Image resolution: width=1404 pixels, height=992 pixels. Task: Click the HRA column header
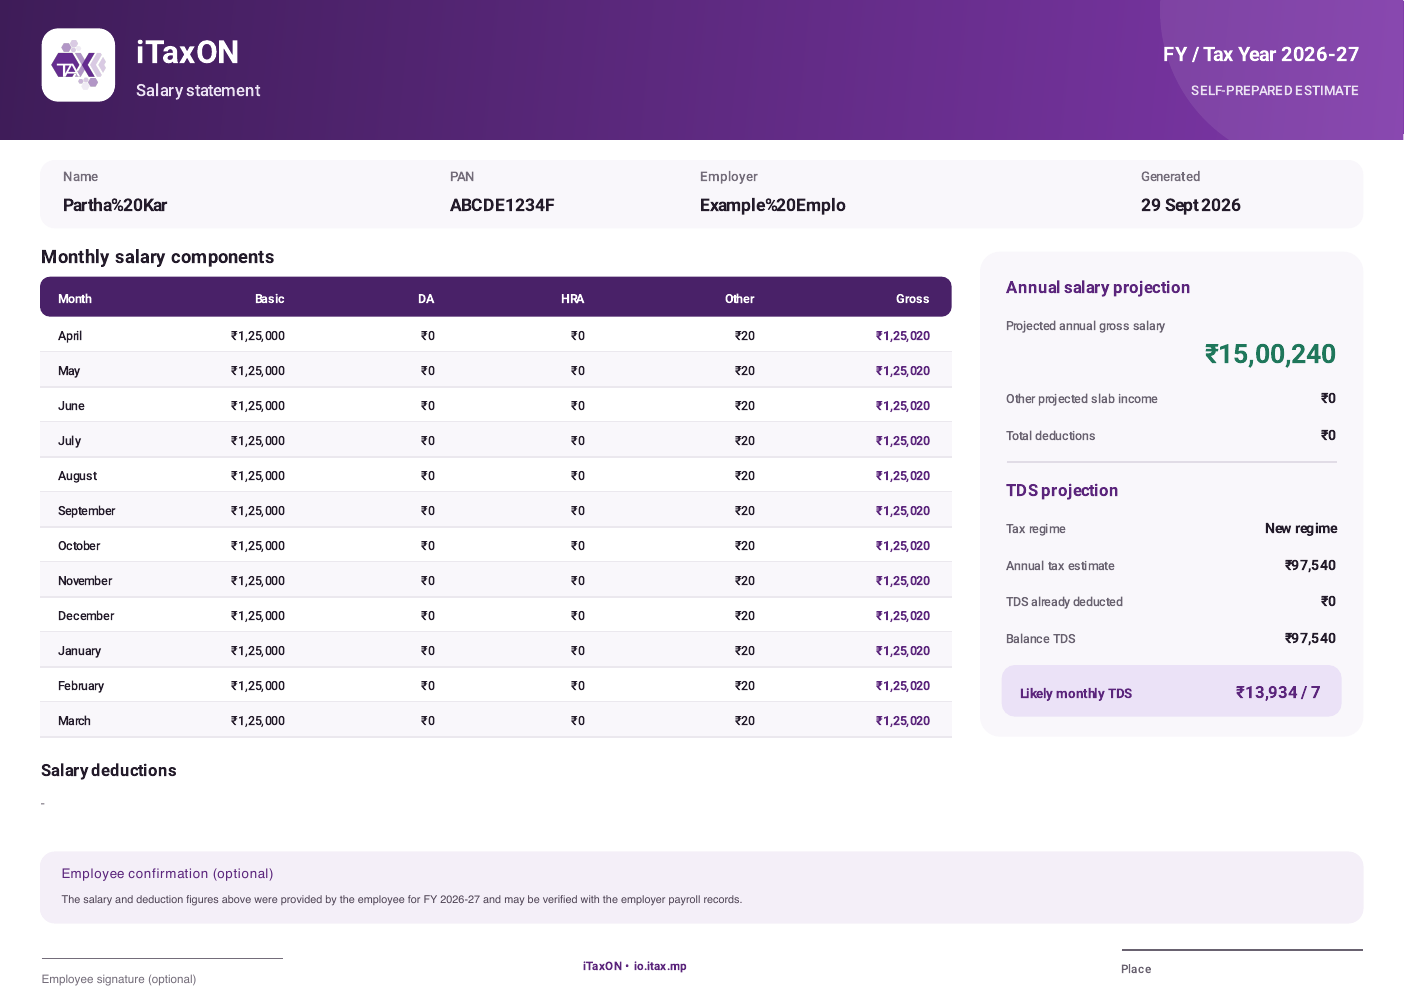pyautogui.click(x=573, y=299)
